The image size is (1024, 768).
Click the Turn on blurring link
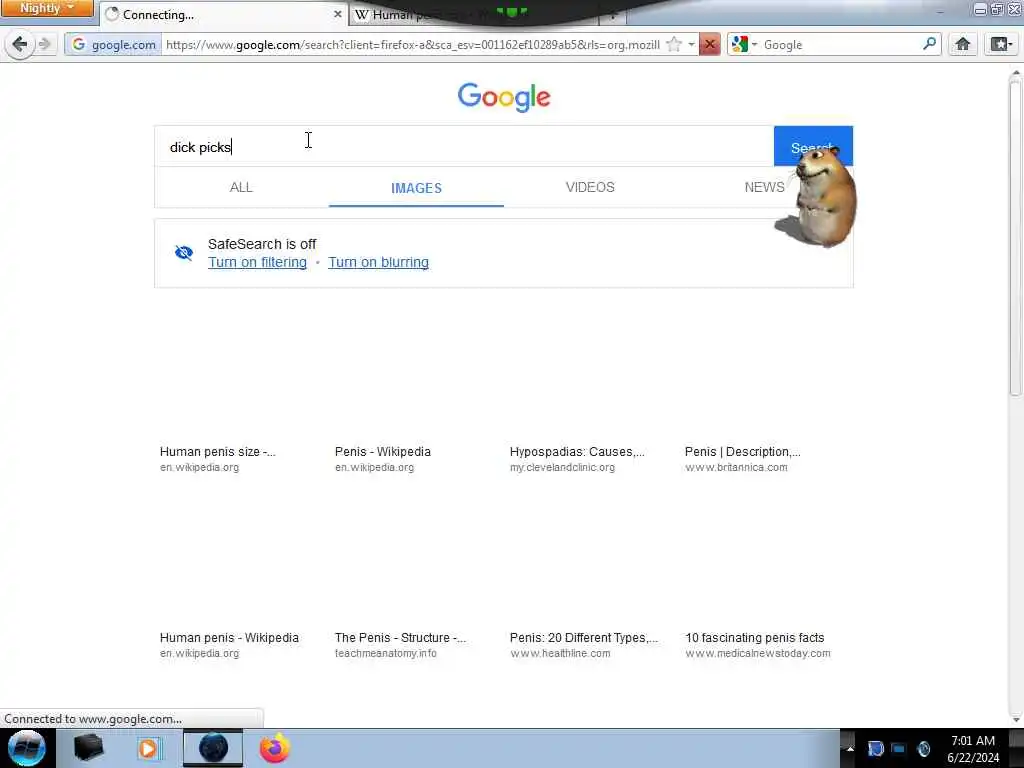coord(378,263)
